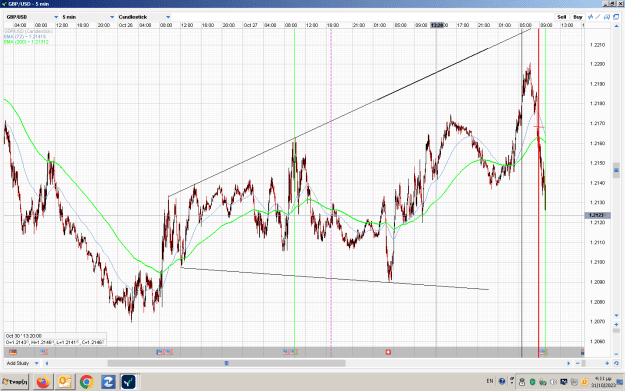
Task: Open the GBP/USD symbol dropdown
Action: tap(32, 17)
